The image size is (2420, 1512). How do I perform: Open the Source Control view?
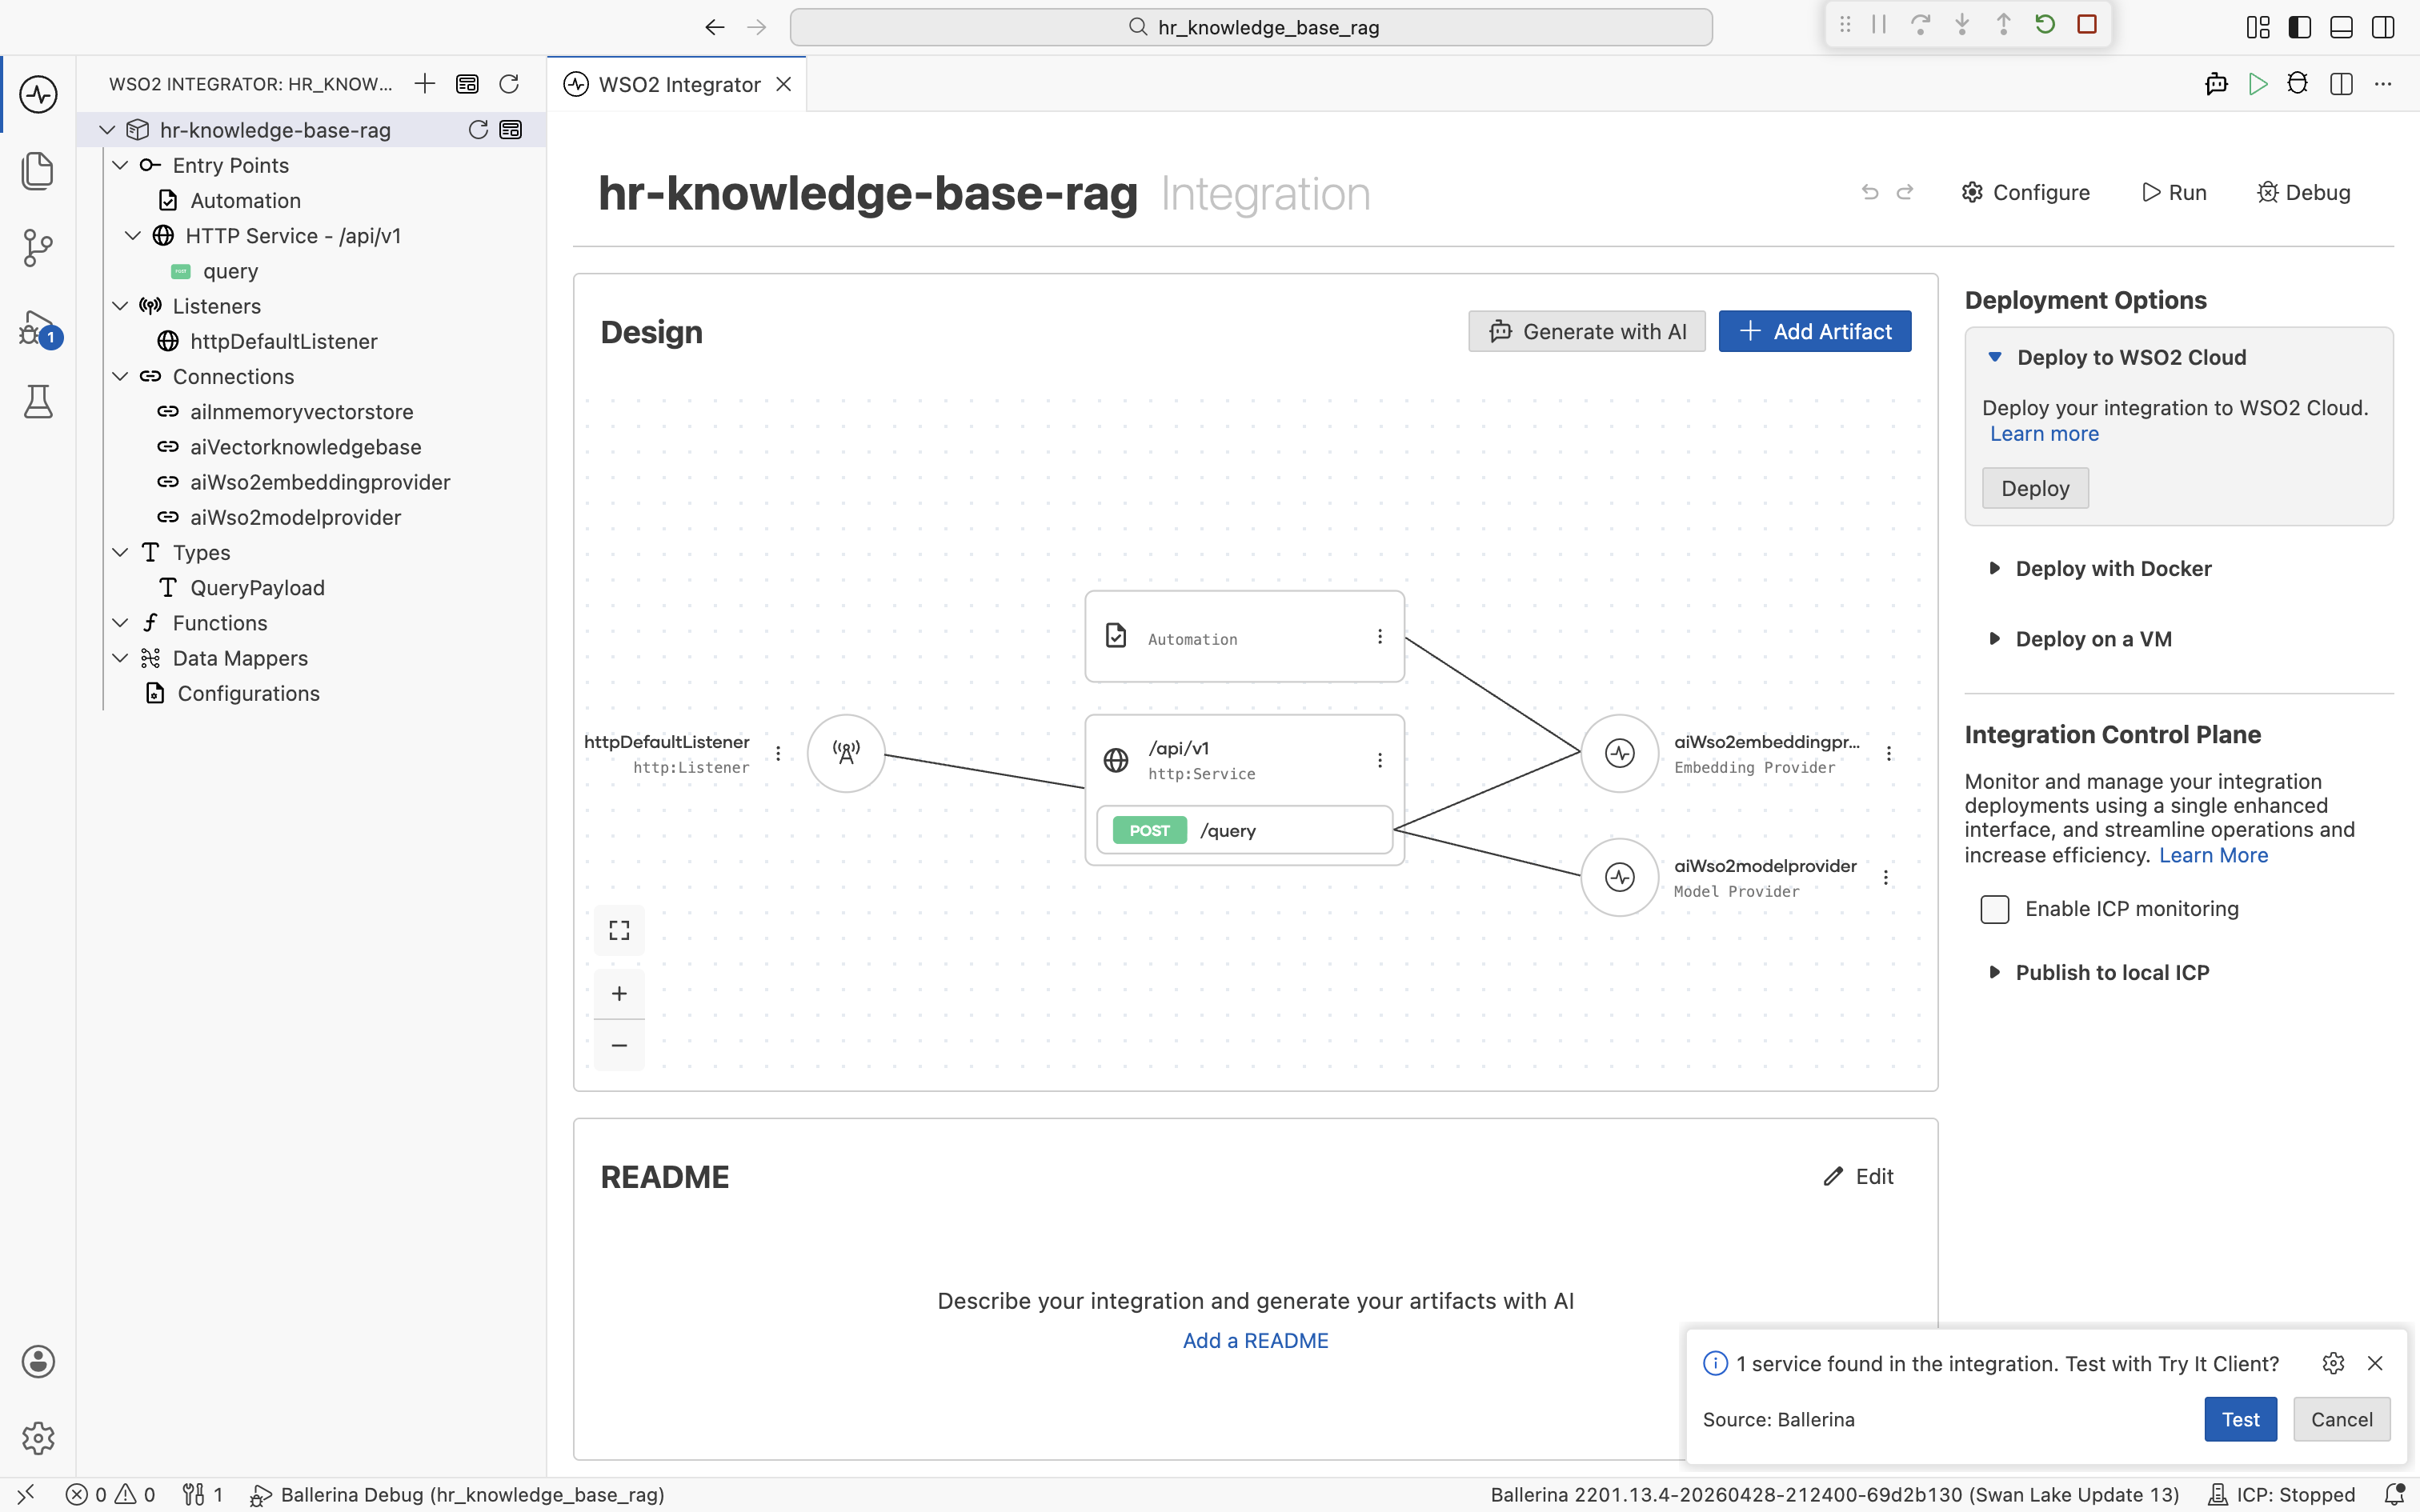(x=38, y=248)
